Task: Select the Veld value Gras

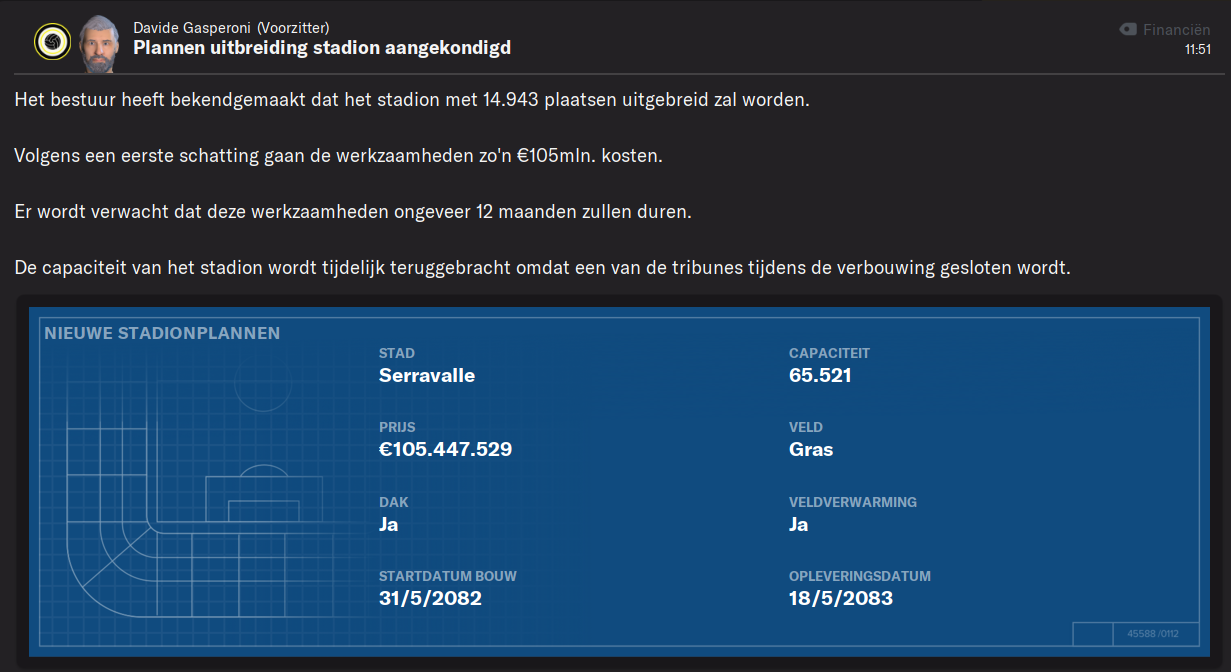Action: [811, 450]
